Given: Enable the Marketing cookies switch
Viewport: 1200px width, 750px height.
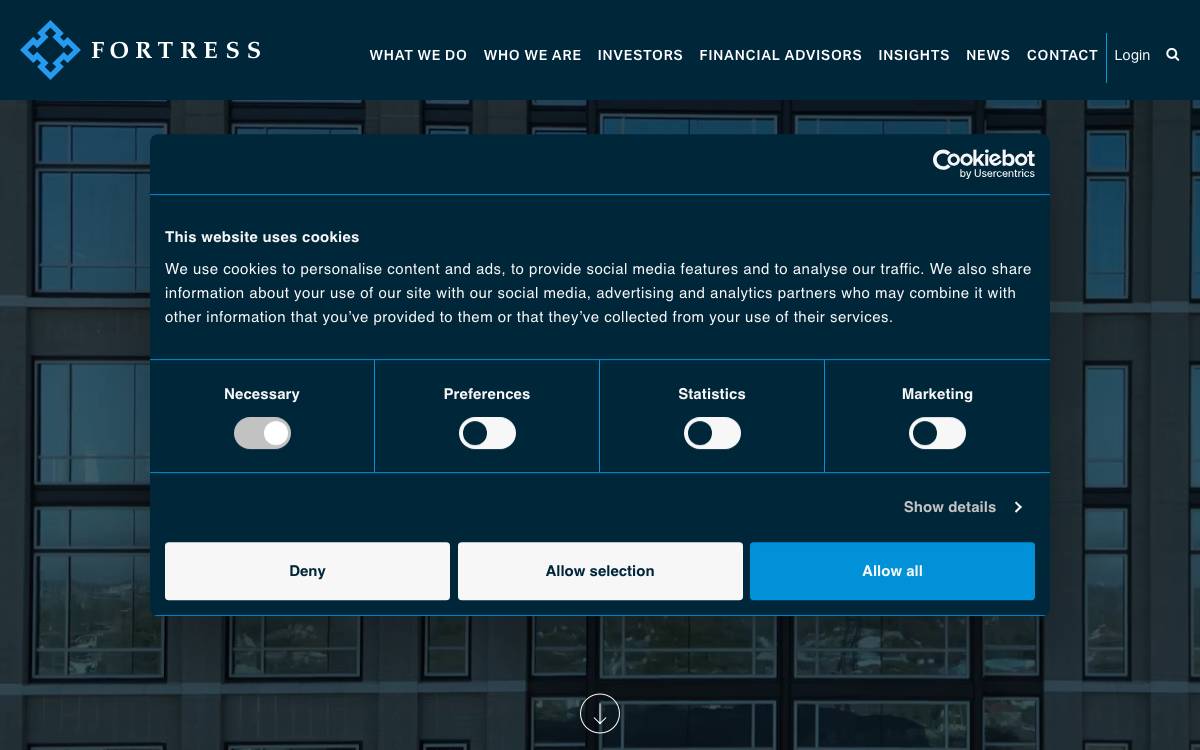Looking at the screenshot, I should [x=937, y=433].
